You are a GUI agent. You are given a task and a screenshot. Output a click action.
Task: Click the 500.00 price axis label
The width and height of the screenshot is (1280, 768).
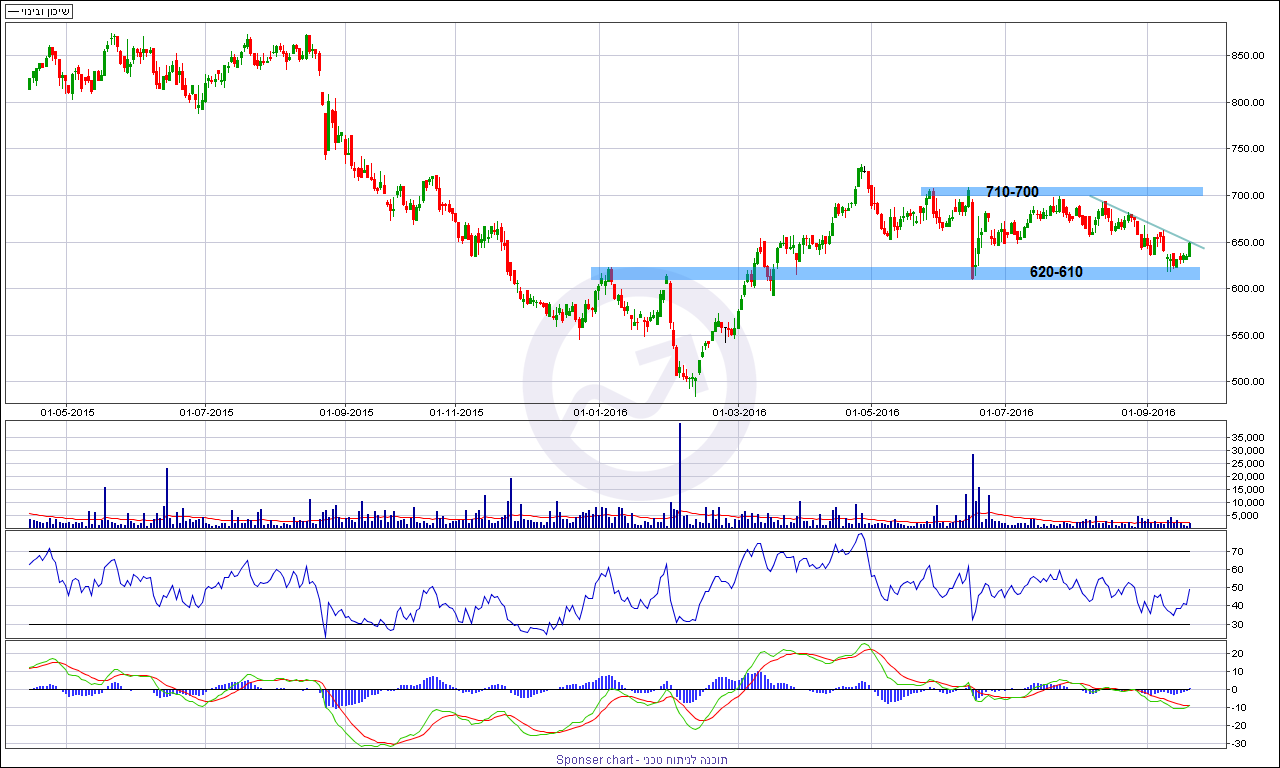coord(1251,382)
